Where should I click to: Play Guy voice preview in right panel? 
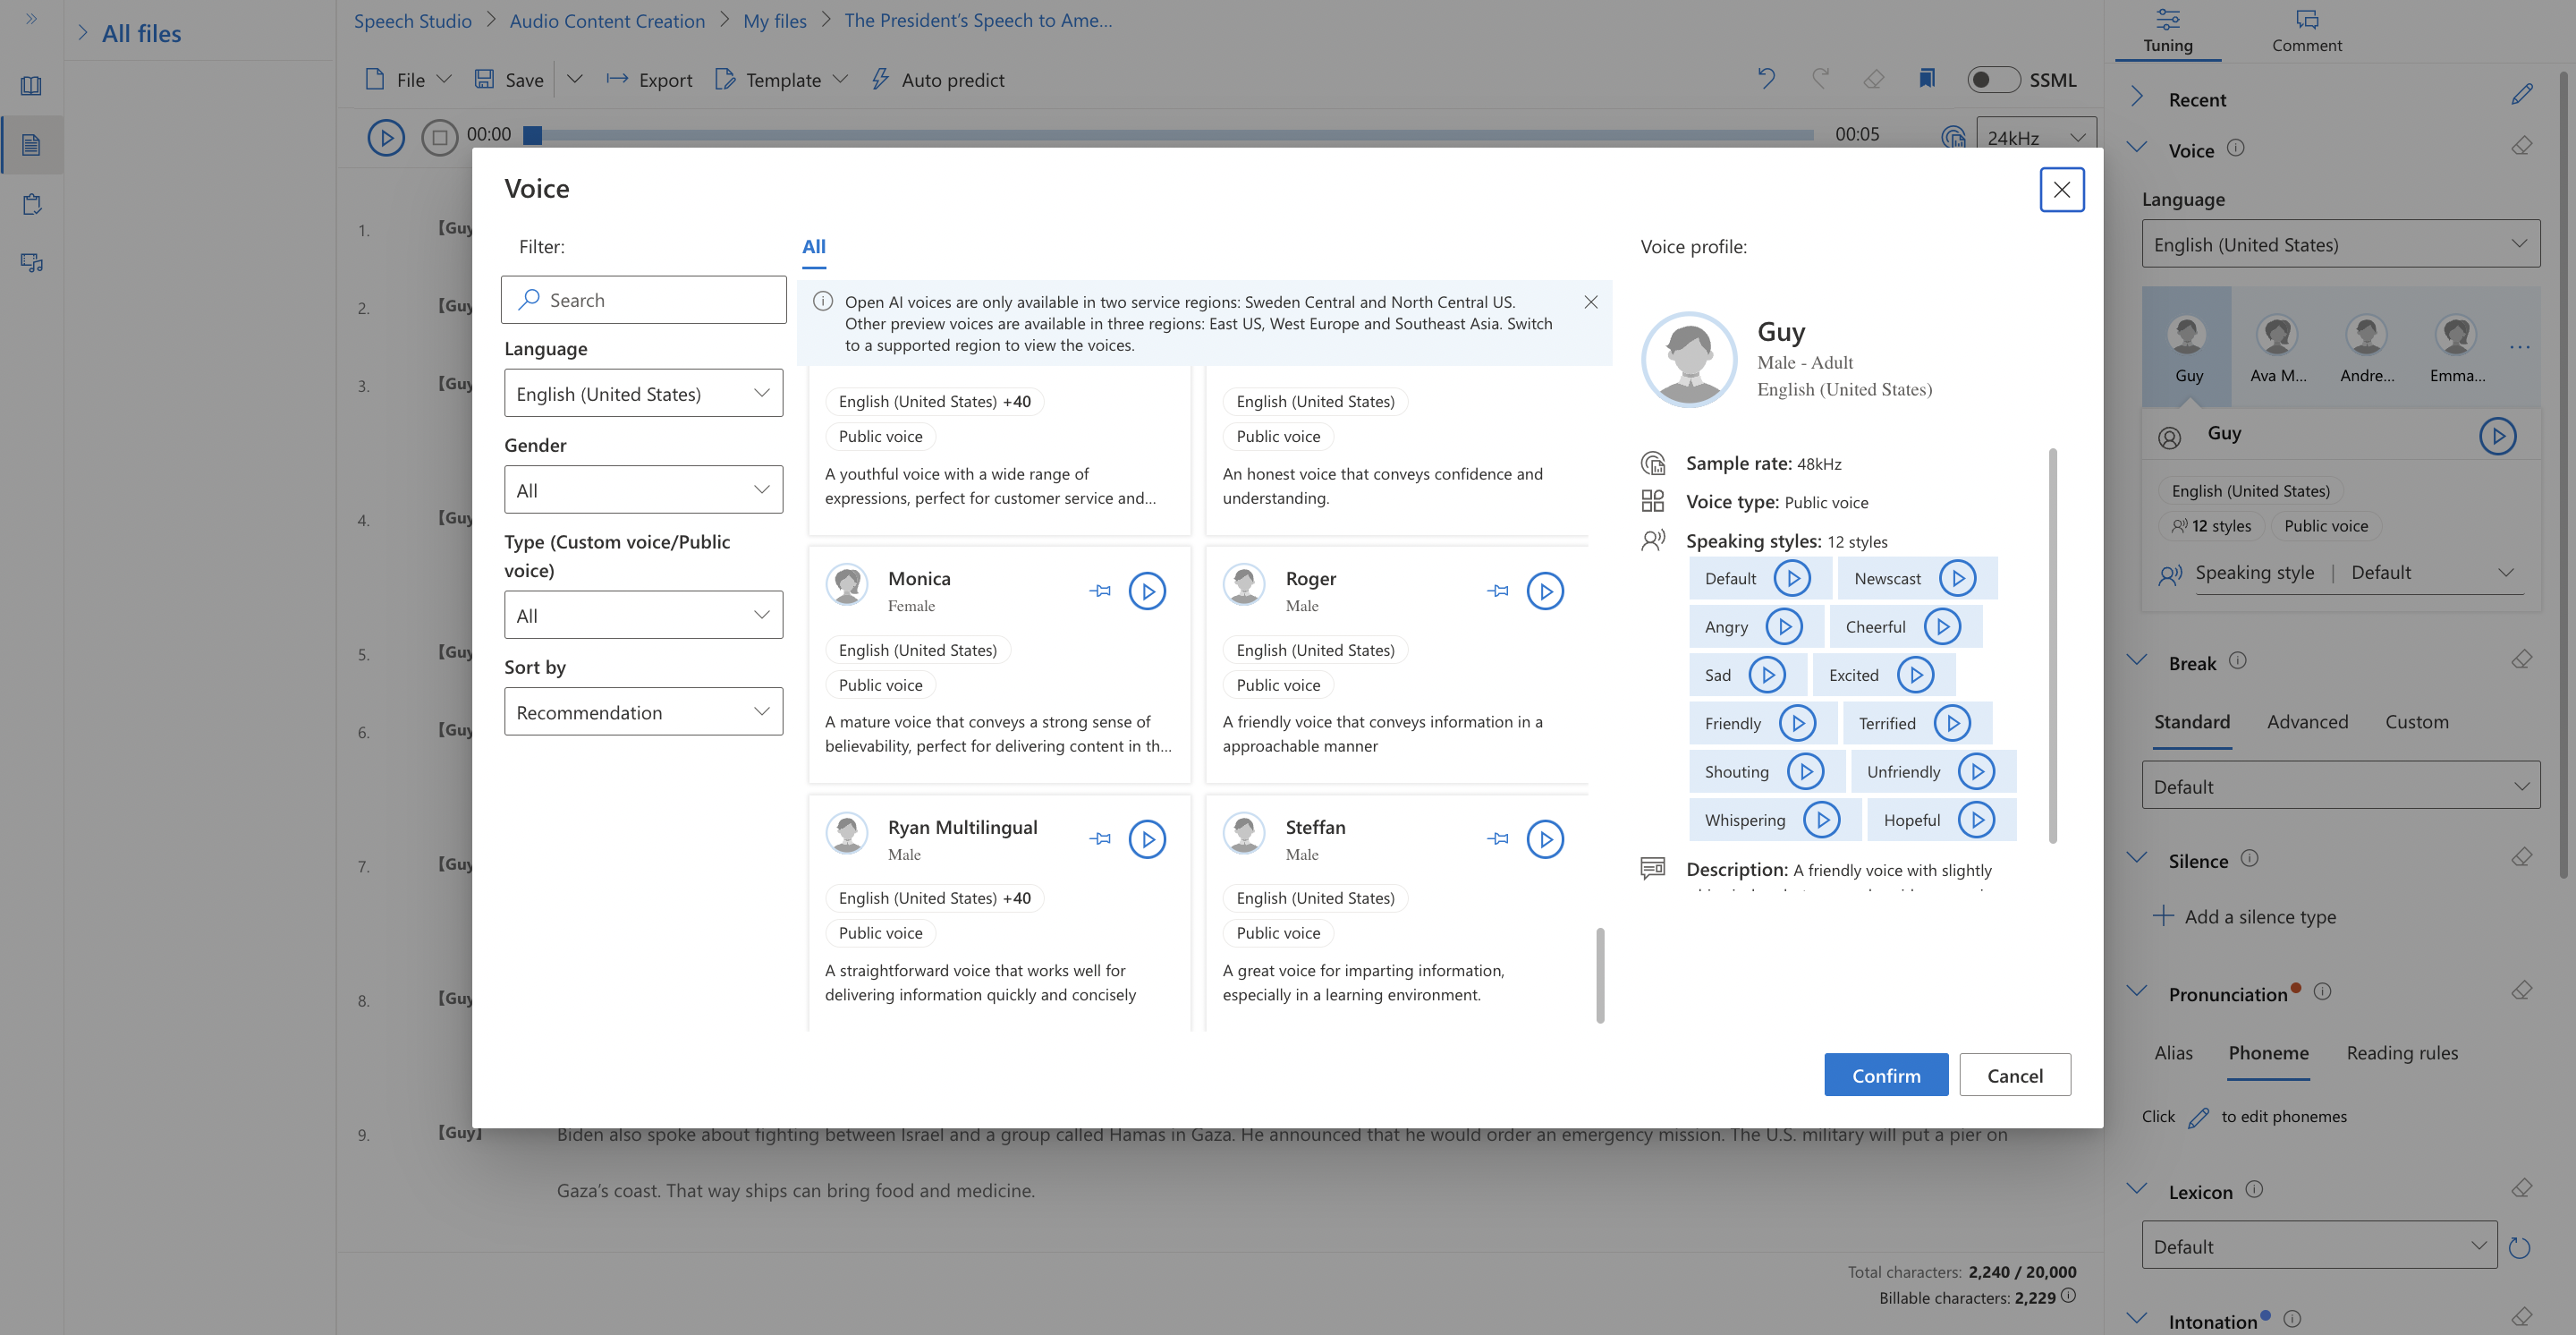[2497, 436]
